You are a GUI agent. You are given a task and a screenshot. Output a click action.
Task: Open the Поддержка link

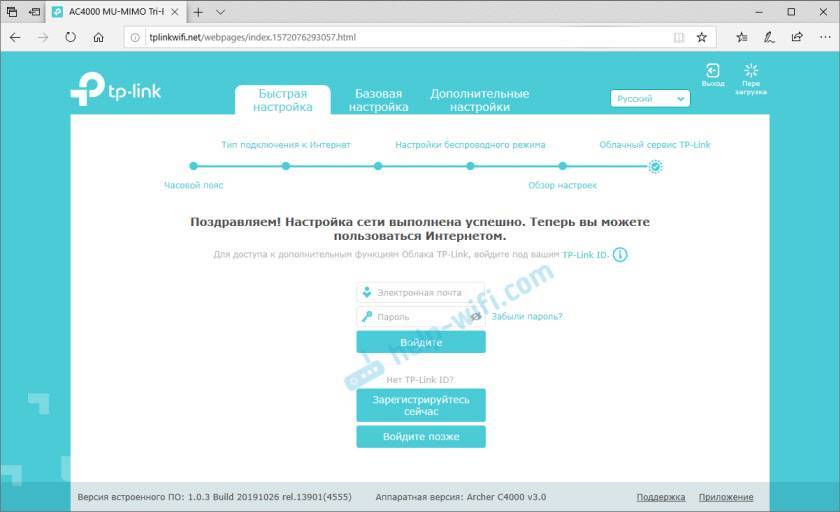point(661,497)
